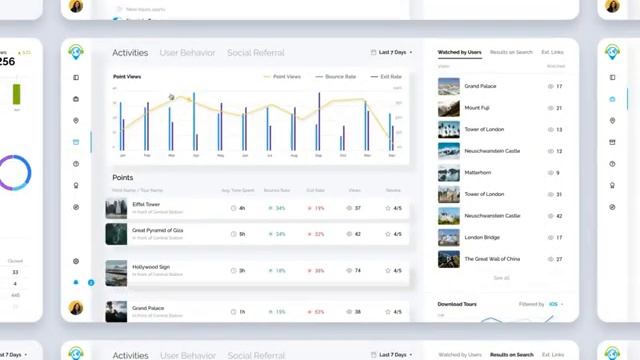Select the Ext. Links tab
Viewport: 640px width, 360px height.
(552, 52)
